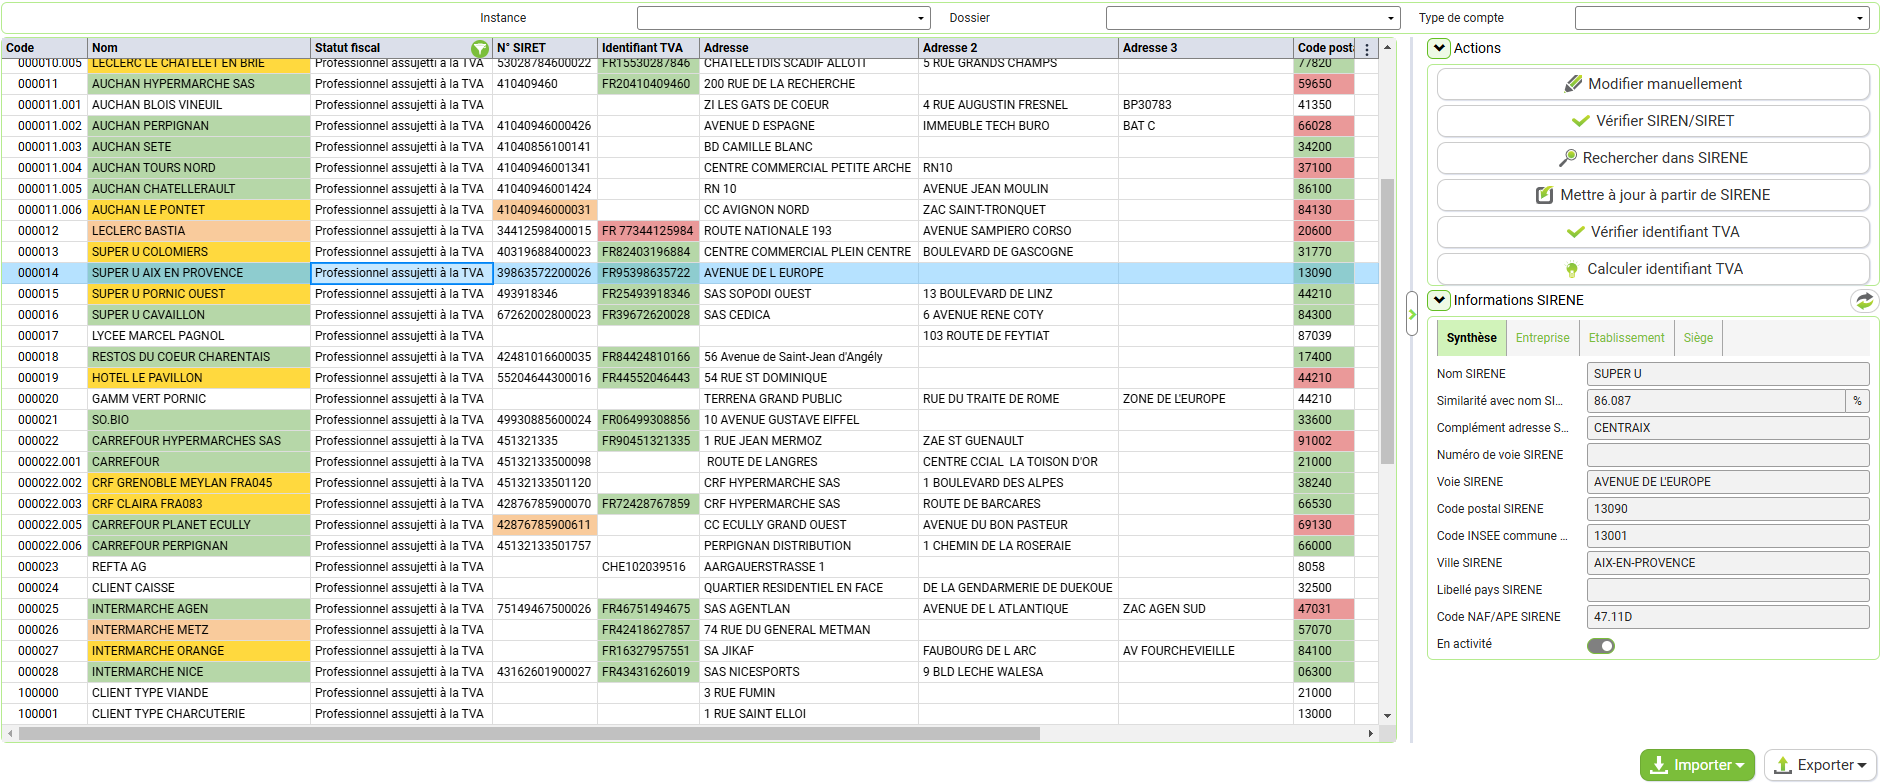1880x783 pixels.
Task: Click the Similarité field showing 86.087
Action: click(x=1716, y=401)
